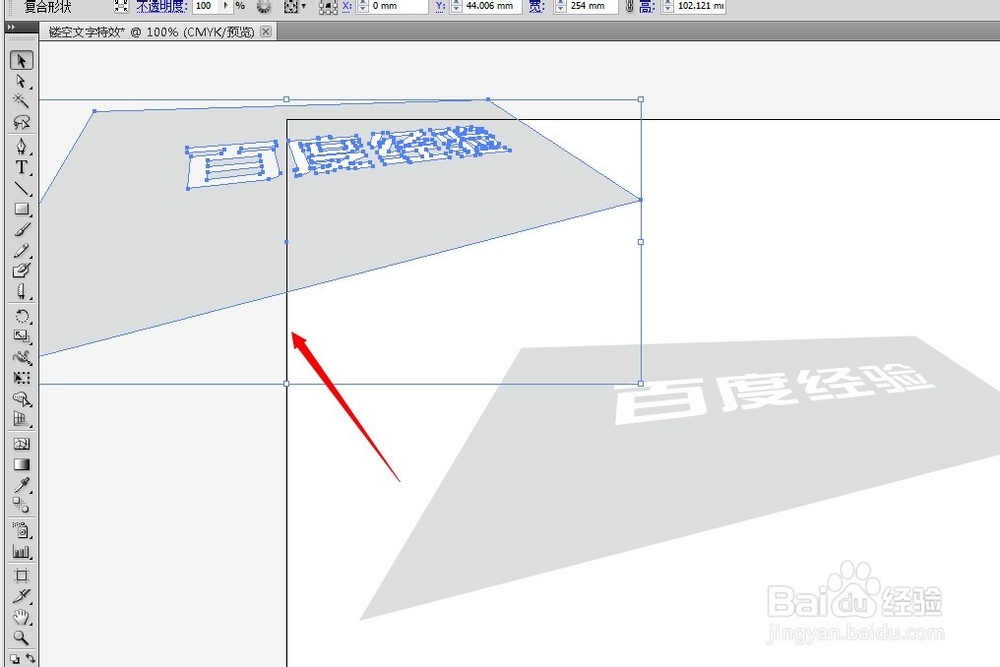Viewport: 1000px width, 667px height.
Task: Select the Column Graph tool
Action: tap(22, 551)
